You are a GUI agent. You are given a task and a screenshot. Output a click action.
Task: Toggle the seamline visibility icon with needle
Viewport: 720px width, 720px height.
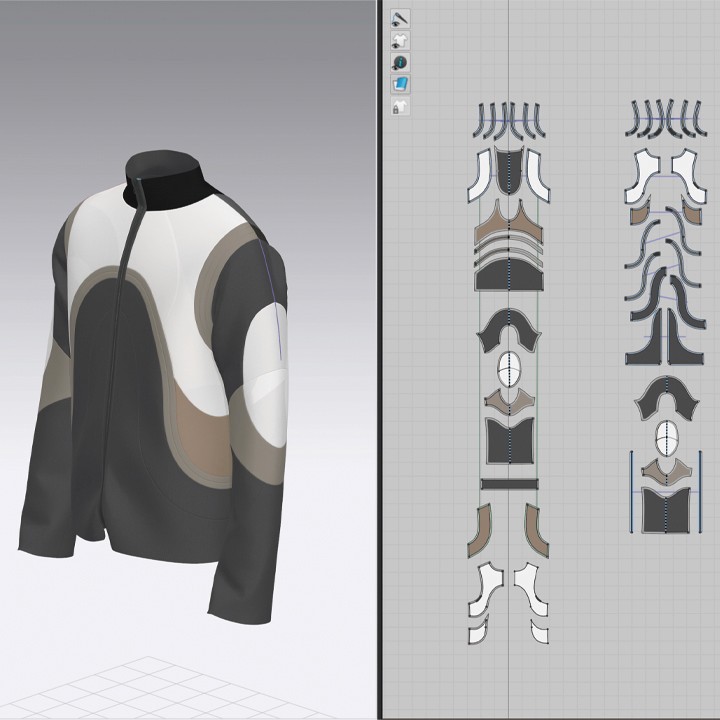click(x=400, y=19)
